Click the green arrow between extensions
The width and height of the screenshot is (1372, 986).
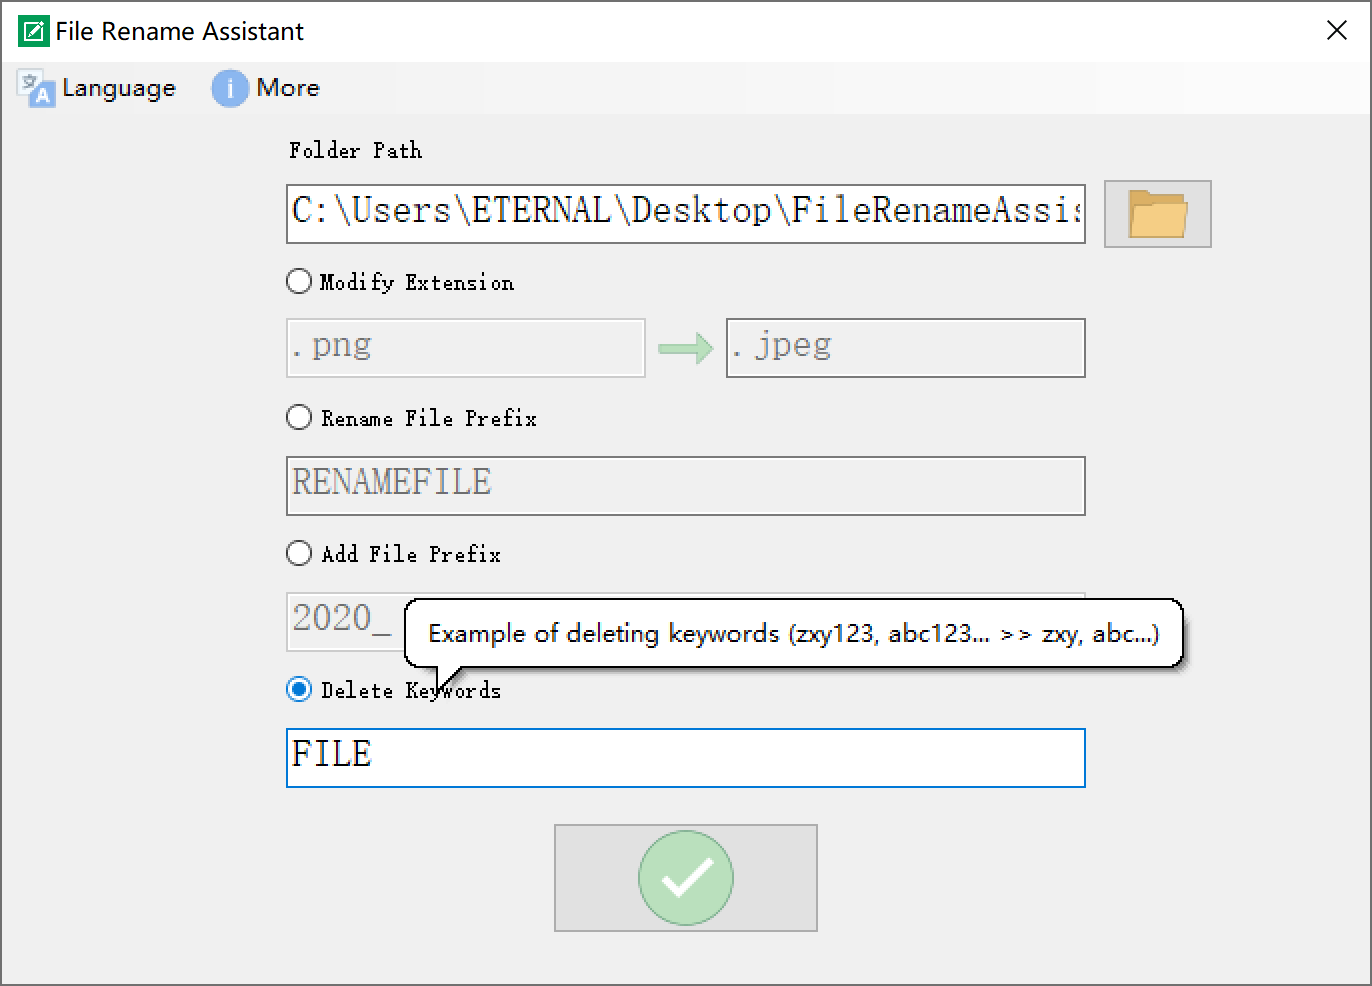685,348
